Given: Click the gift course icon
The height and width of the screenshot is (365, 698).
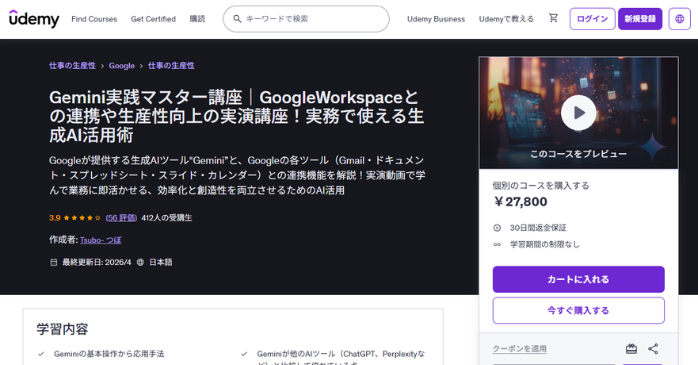Looking at the screenshot, I should 631,349.
